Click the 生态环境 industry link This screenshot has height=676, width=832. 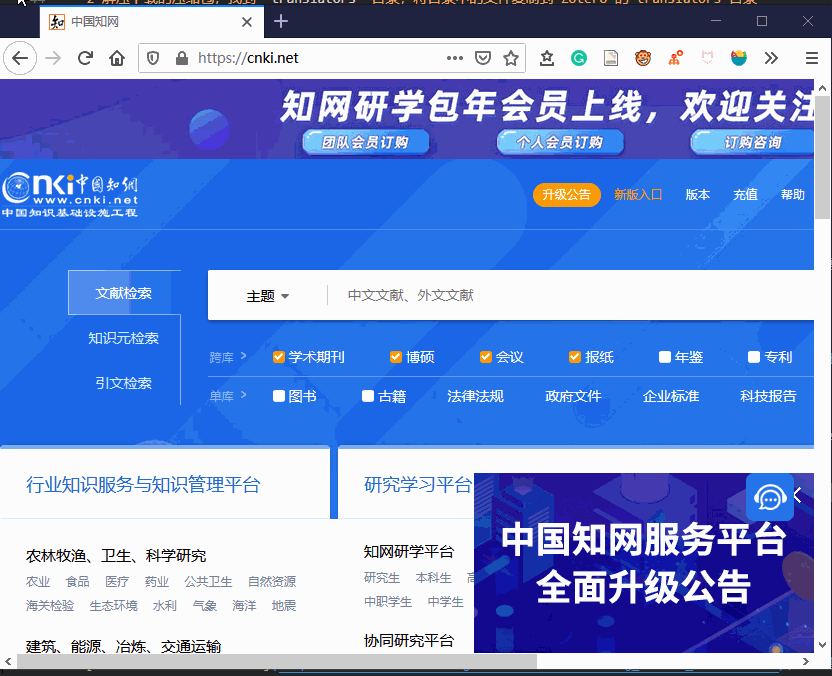[113, 605]
